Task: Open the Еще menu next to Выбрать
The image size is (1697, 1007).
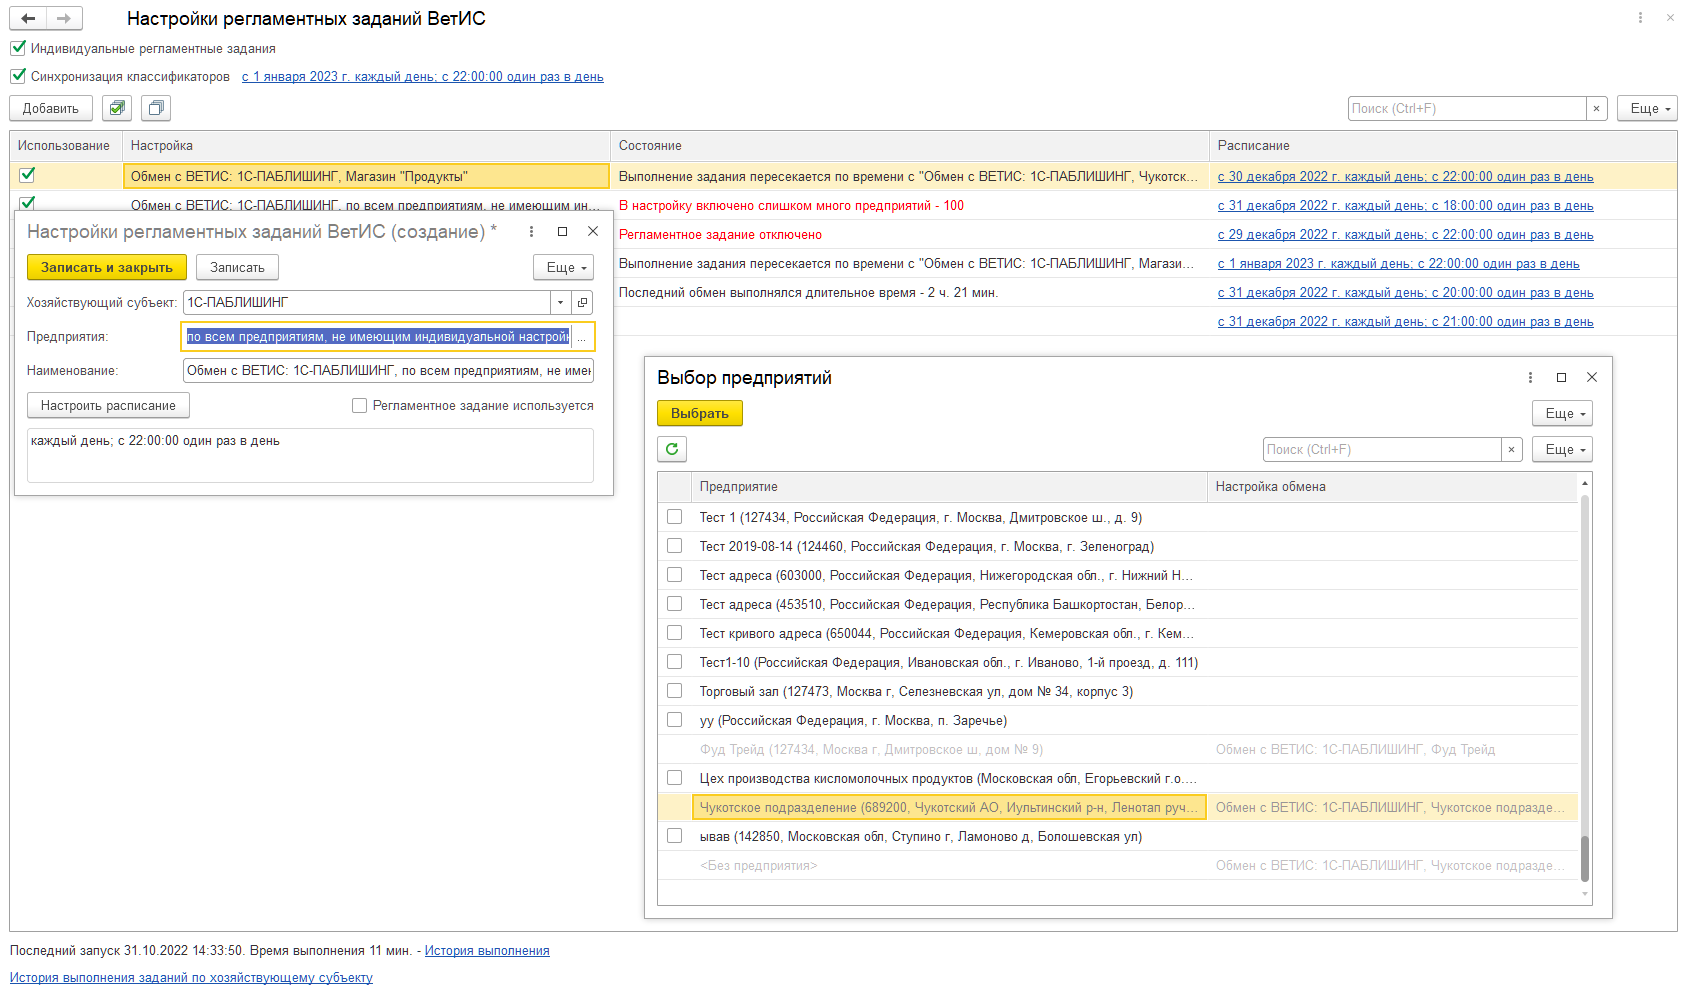Action: pyautogui.click(x=1562, y=413)
